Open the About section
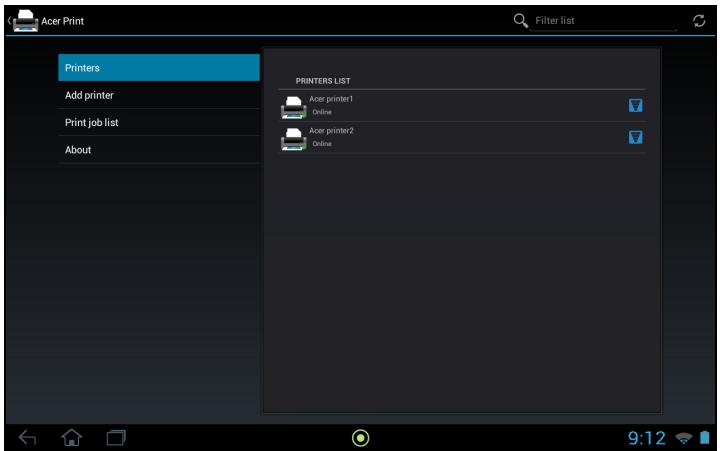This screenshot has width=720, height=451. pyautogui.click(x=159, y=150)
